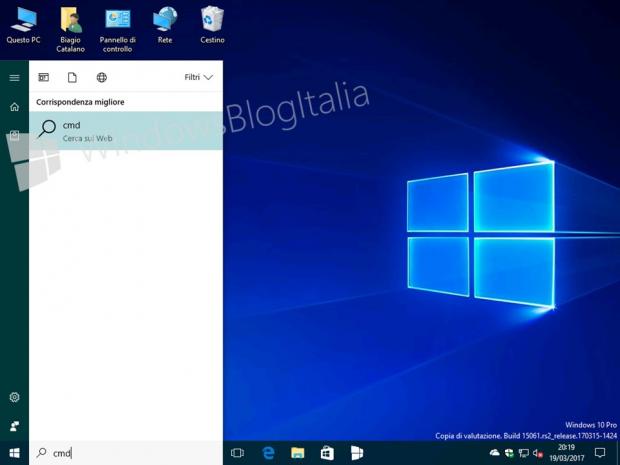
Task: Open Biagio Catalano user folder icon
Action: point(70,20)
